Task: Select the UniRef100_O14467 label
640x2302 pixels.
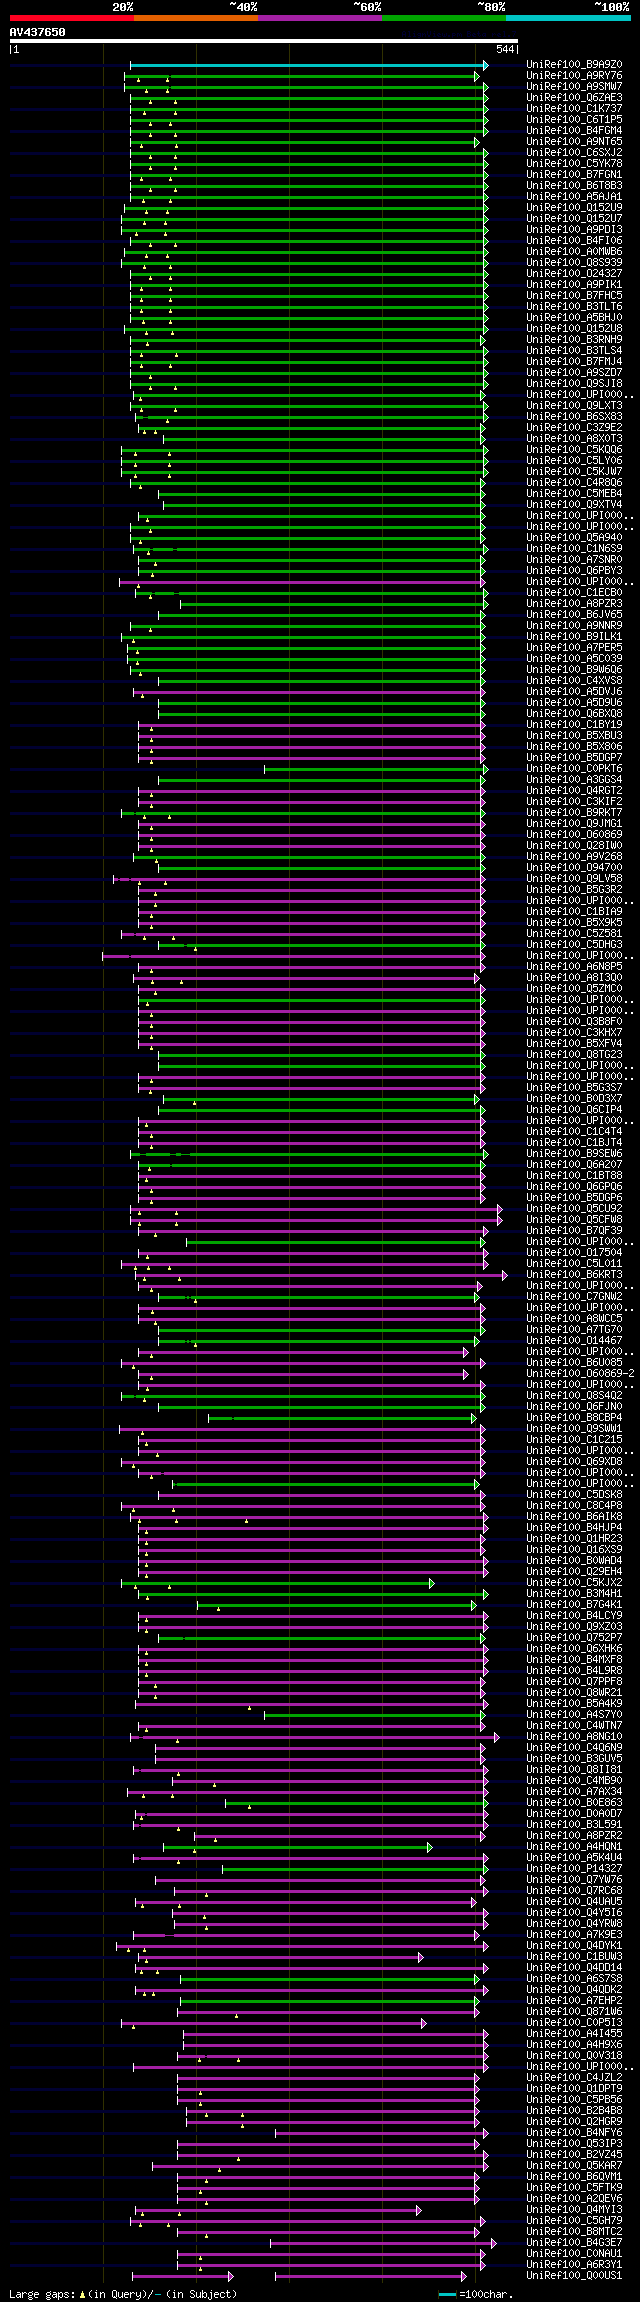Action: [574, 1341]
